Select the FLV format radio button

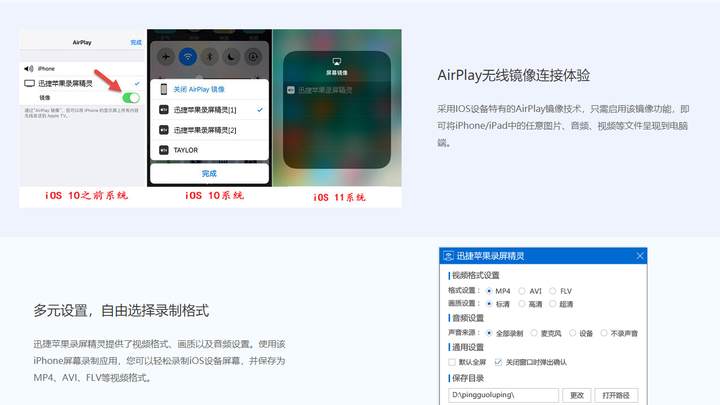[552, 291]
